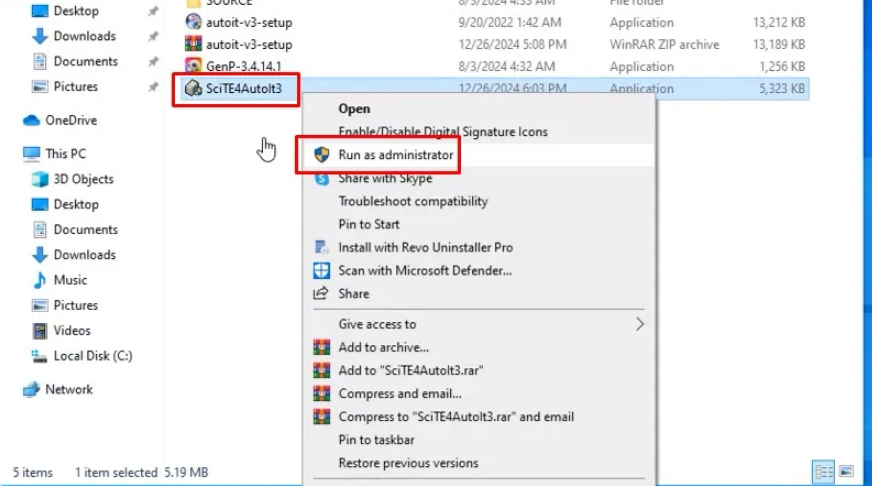The height and width of the screenshot is (486, 872).
Task: Choose Troubleshoot compatibility from the context menu
Action: pos(413,201)
